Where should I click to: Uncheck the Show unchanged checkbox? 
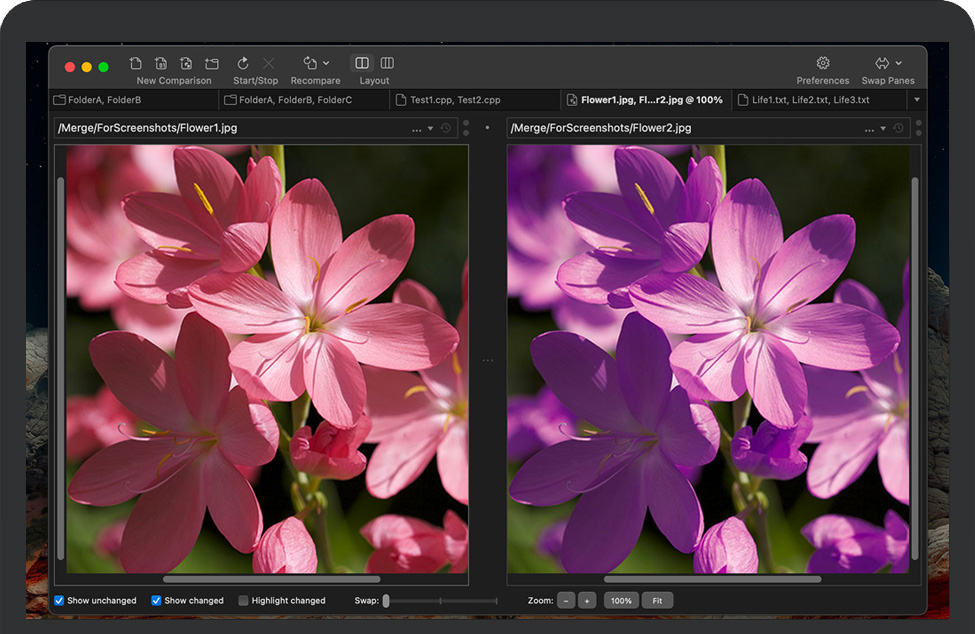59,600
